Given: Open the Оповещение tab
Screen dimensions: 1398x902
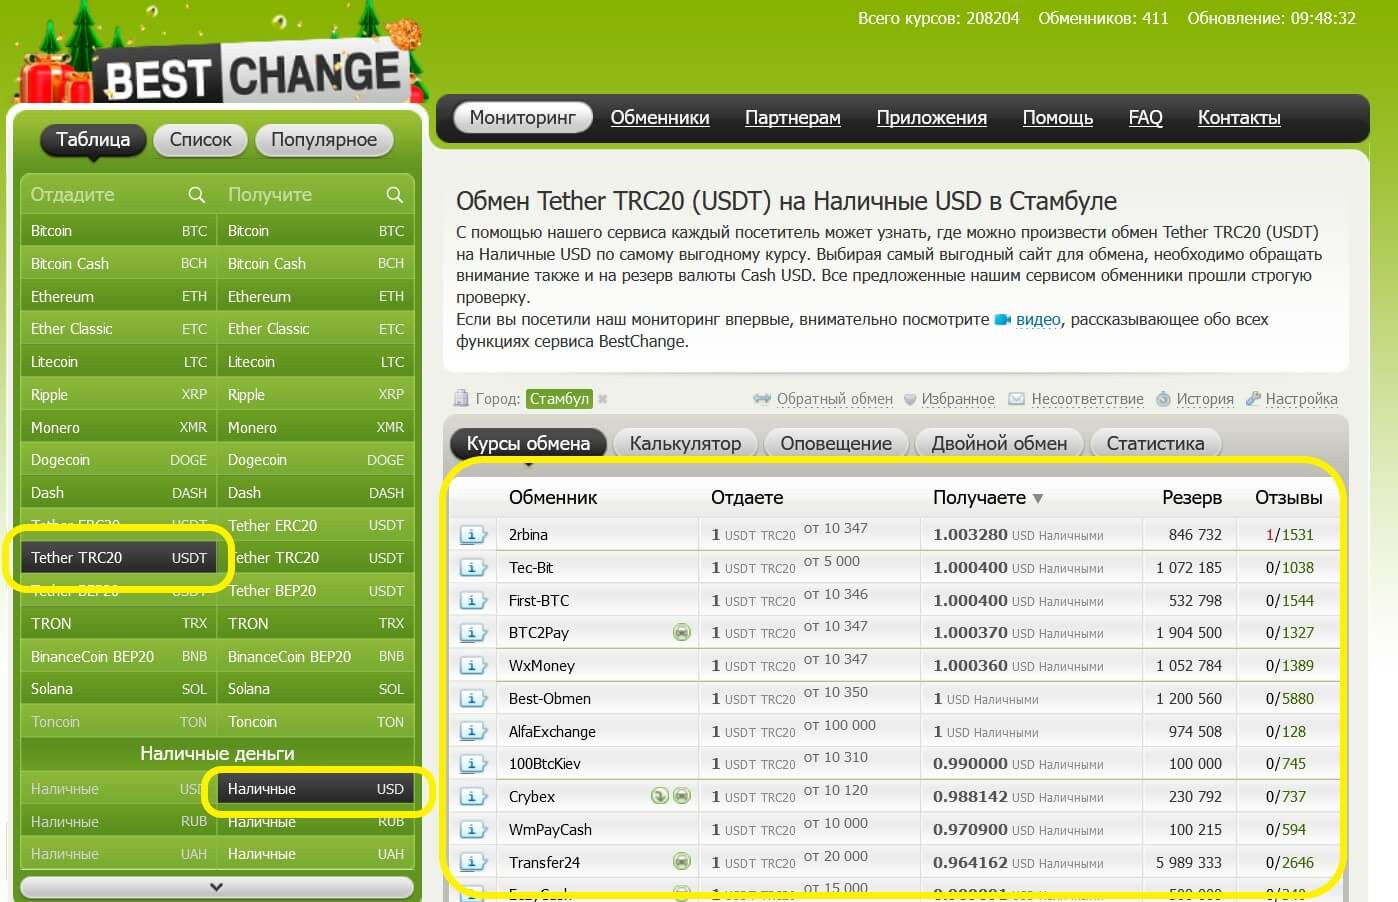Looking at the screenshot, I should (836, 443).
